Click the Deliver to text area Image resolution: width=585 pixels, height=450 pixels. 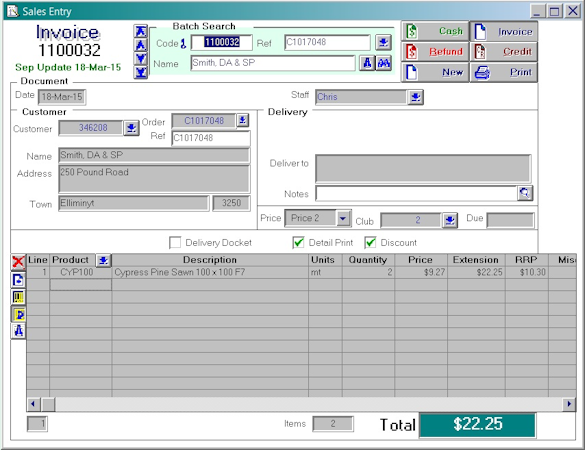point(423,168)
